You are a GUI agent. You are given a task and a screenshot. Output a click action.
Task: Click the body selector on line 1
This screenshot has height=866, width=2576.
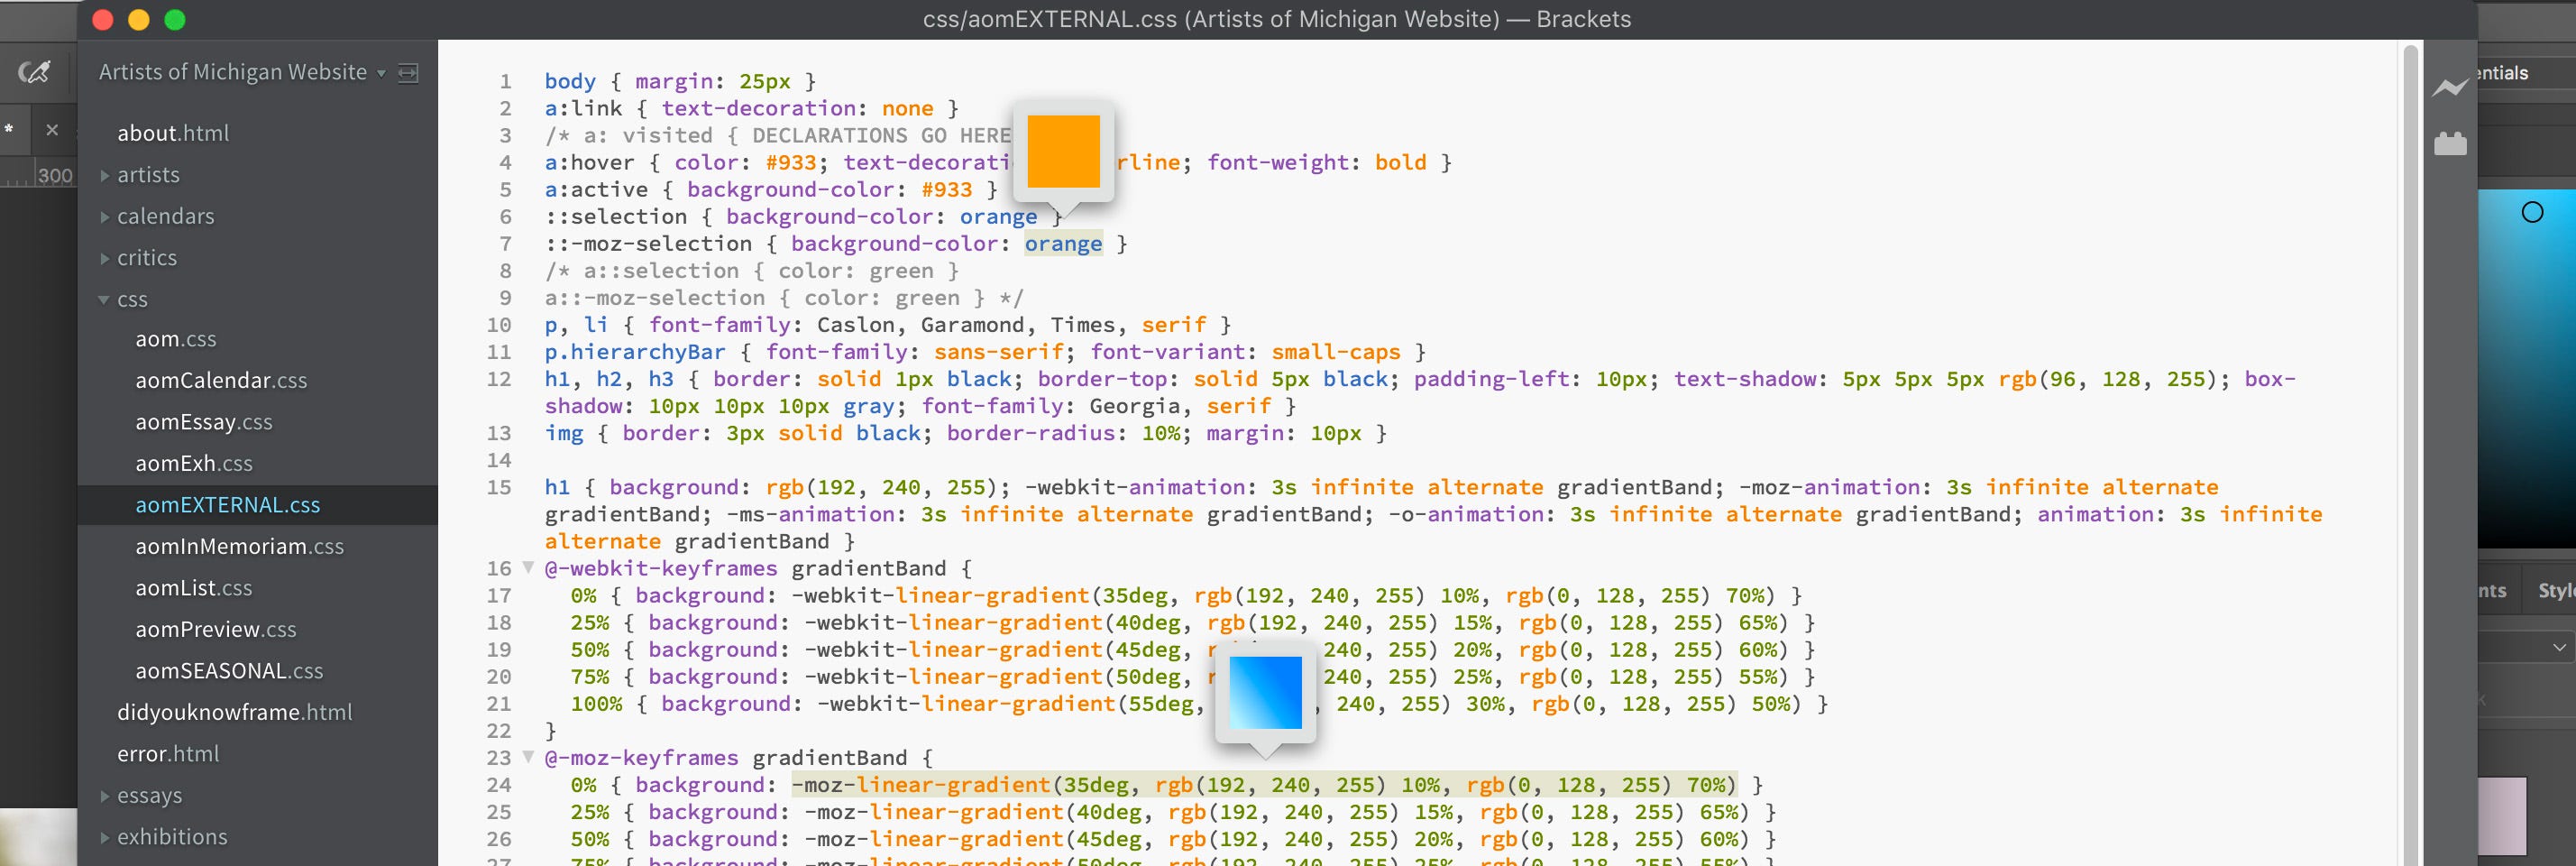570,81
